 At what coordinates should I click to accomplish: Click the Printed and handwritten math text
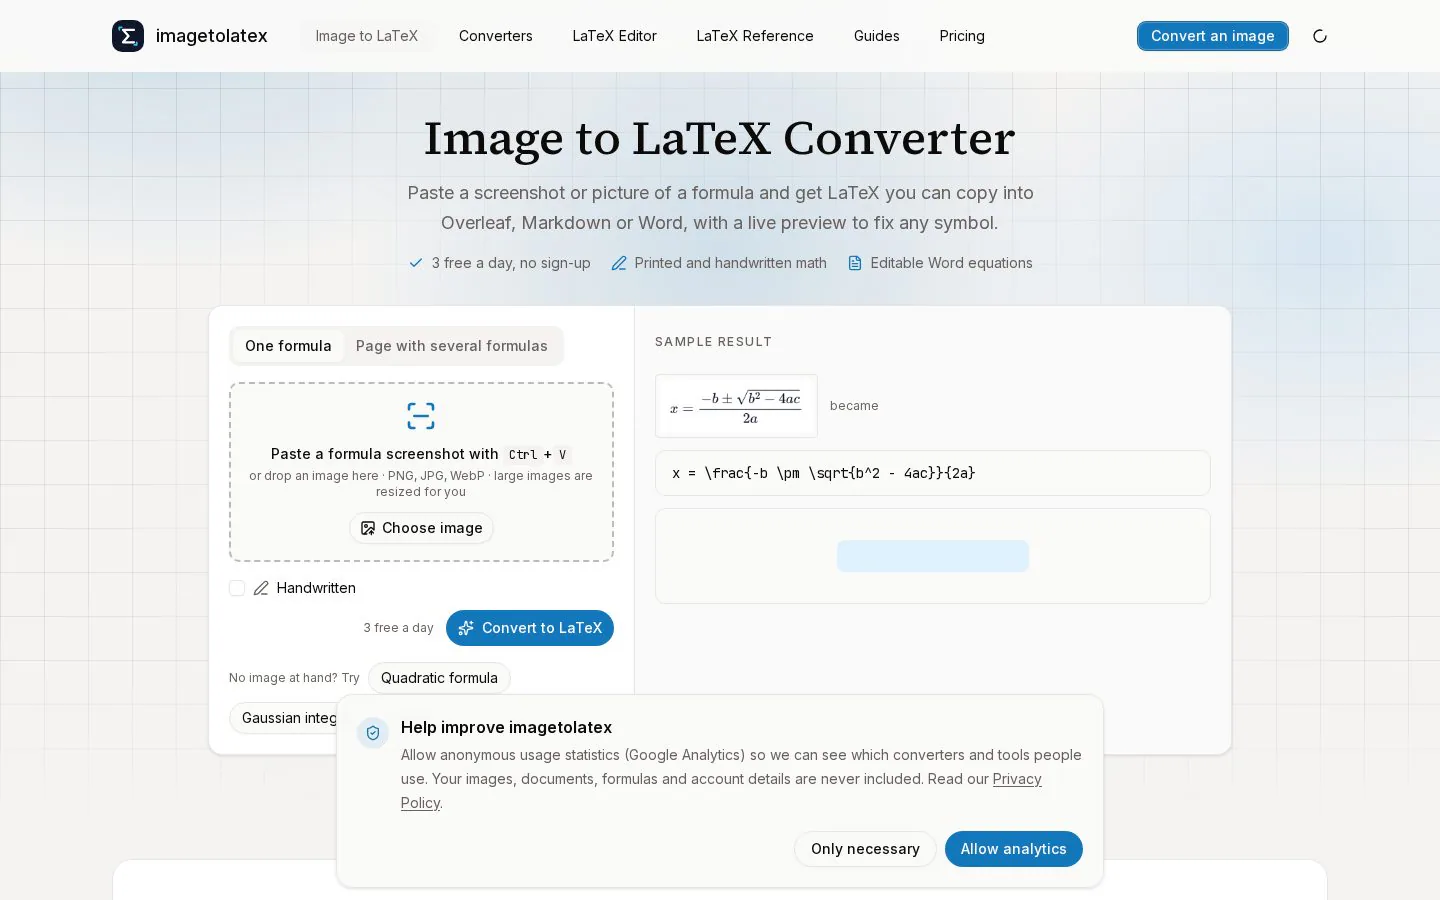(x=731, y=263)
